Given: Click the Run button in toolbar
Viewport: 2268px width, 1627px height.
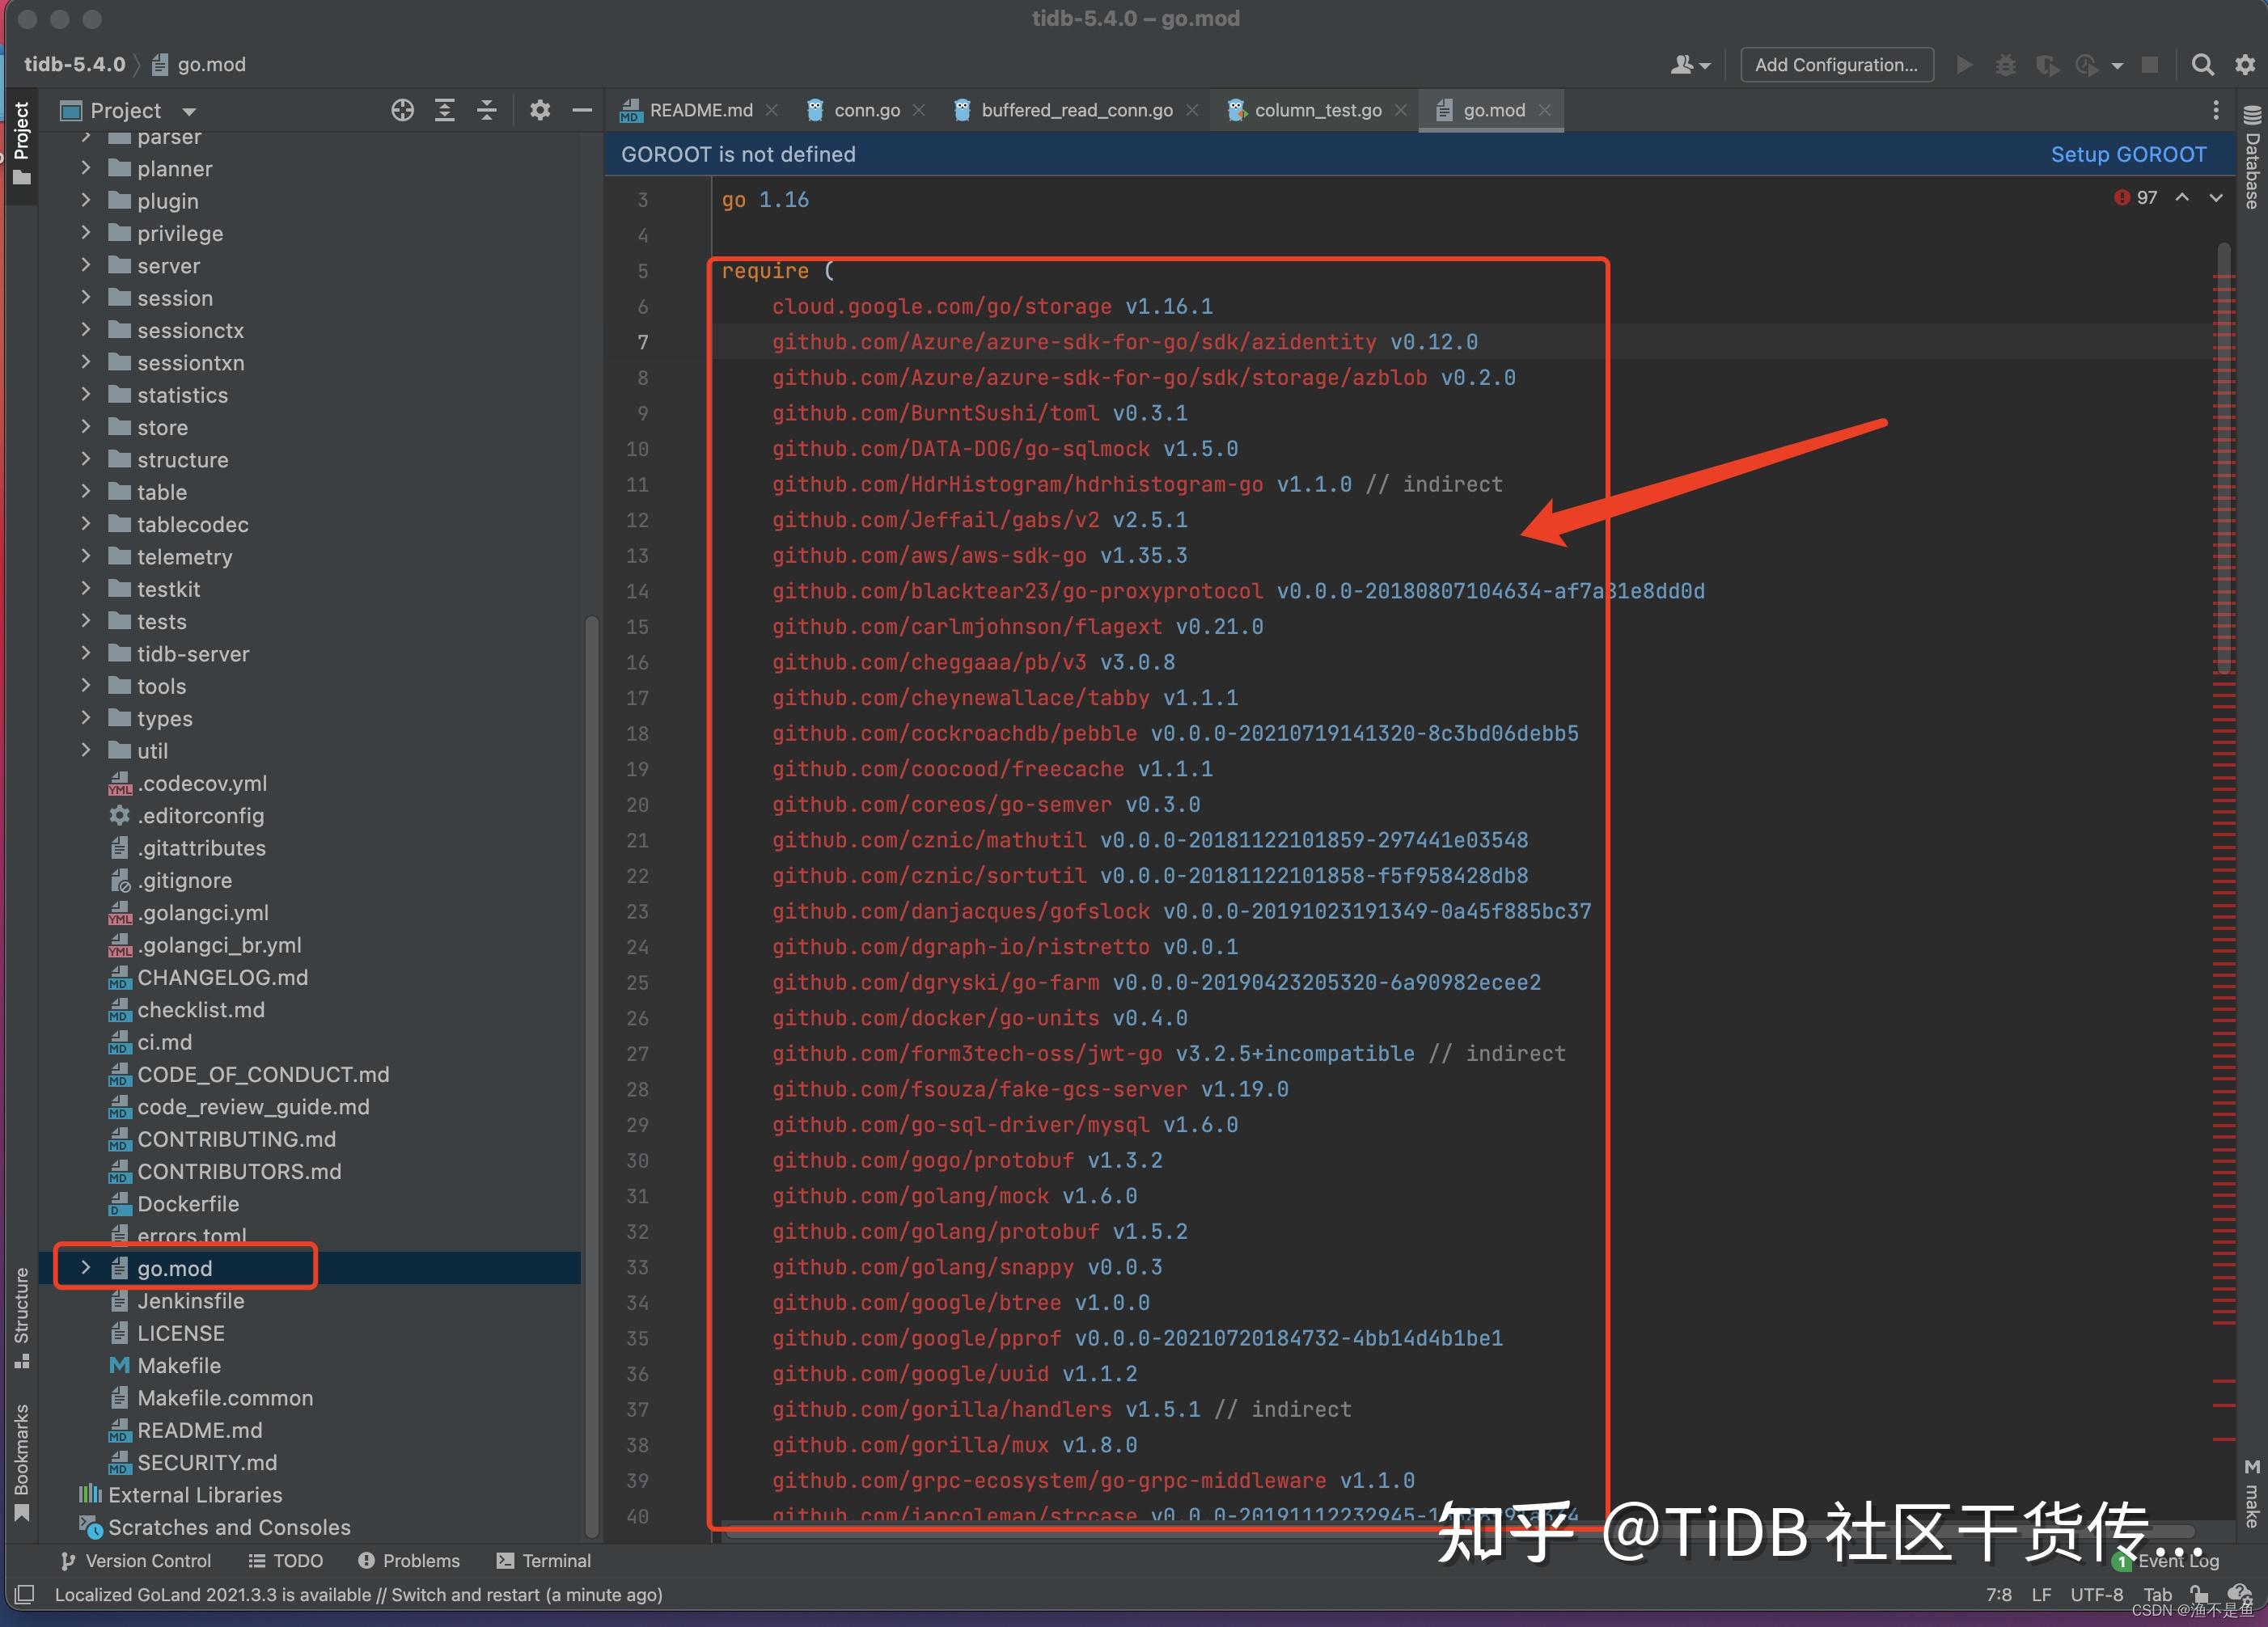Looking at the screenshot, I should 1964,65.
